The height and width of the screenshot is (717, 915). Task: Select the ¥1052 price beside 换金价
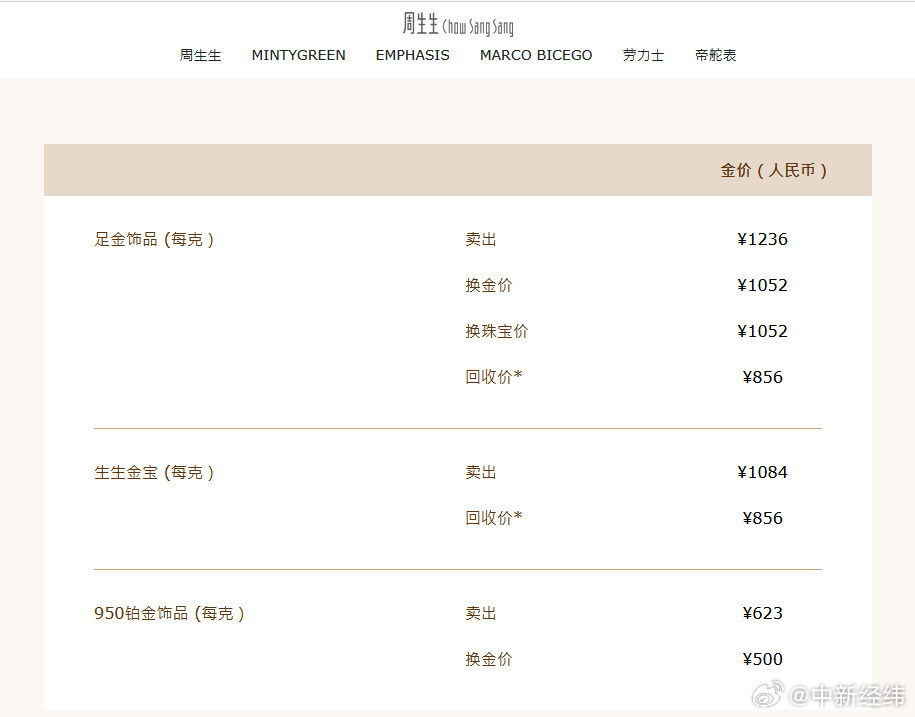pos(762,285)
